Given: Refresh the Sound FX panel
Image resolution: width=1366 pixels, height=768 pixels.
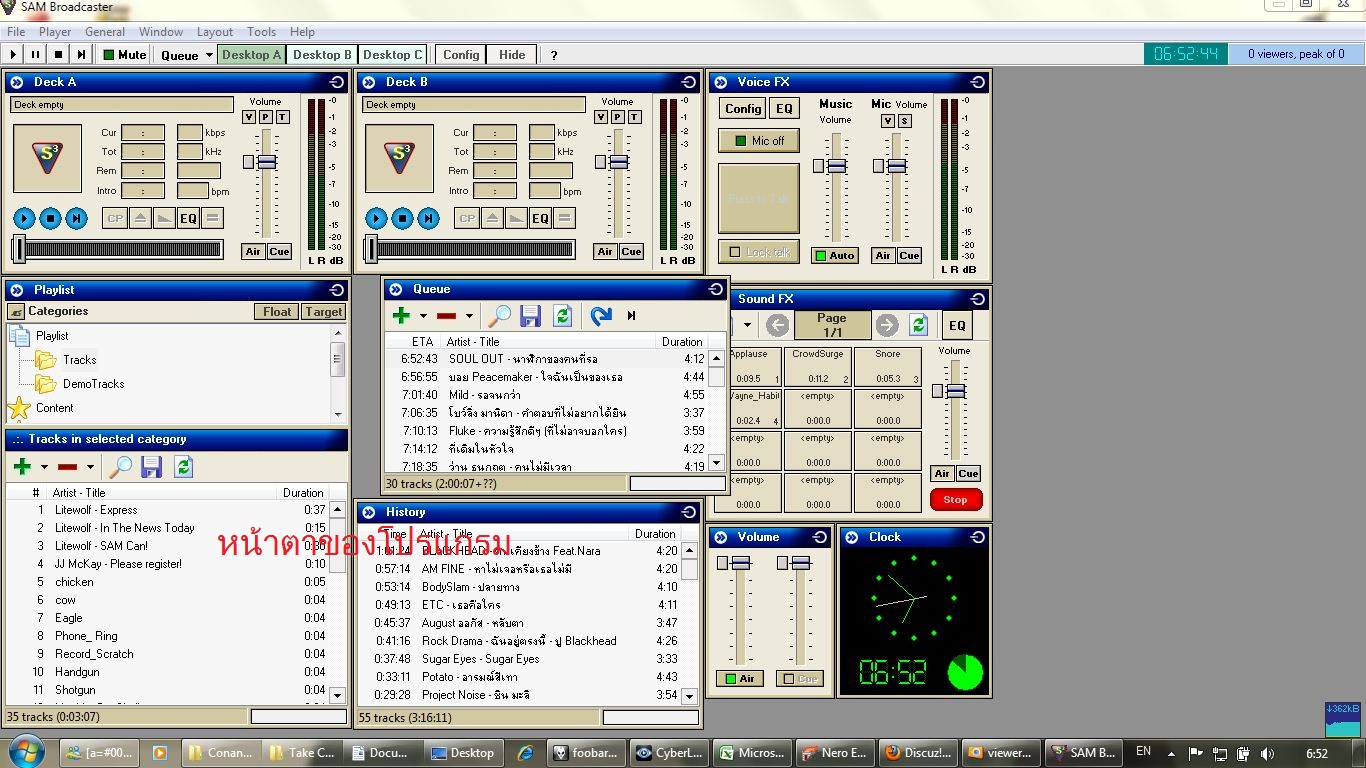Looking at the screenshot, I should click(x=918, y=325).
